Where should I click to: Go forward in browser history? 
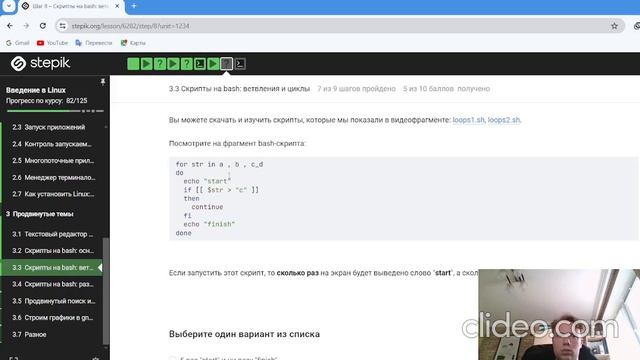(26, 26)
